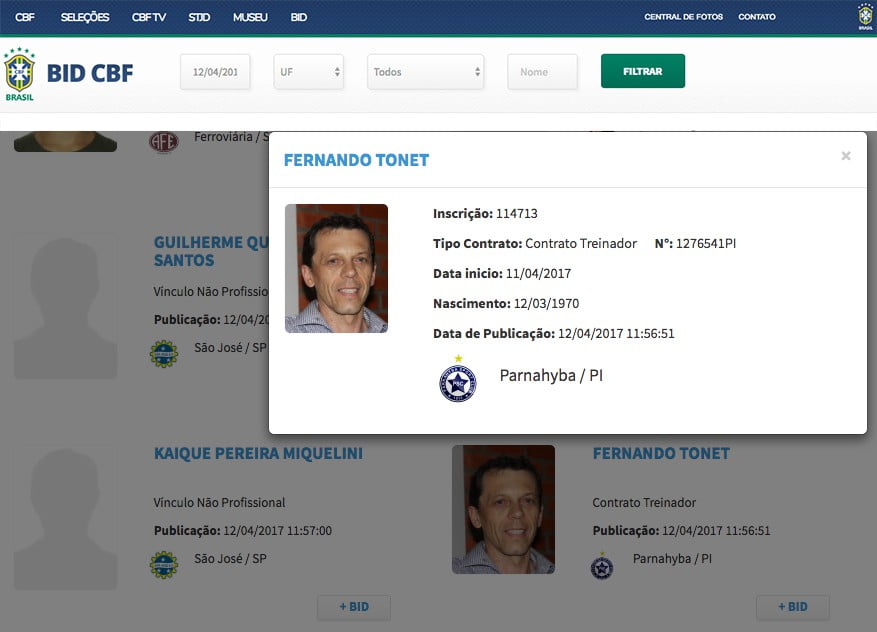877x632 pixels.
Task: Navigate to the STJD menu item
Action: point(198,16)
